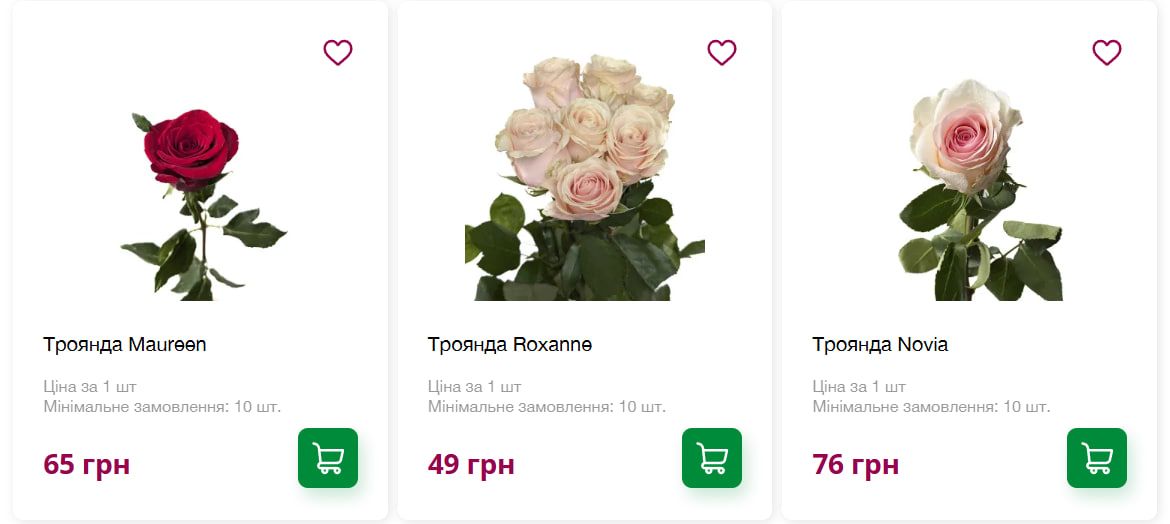Add Троянда Roxanne to the shopping cart
This screenshot has width=1170, height=524.
(x=712, y=458)
